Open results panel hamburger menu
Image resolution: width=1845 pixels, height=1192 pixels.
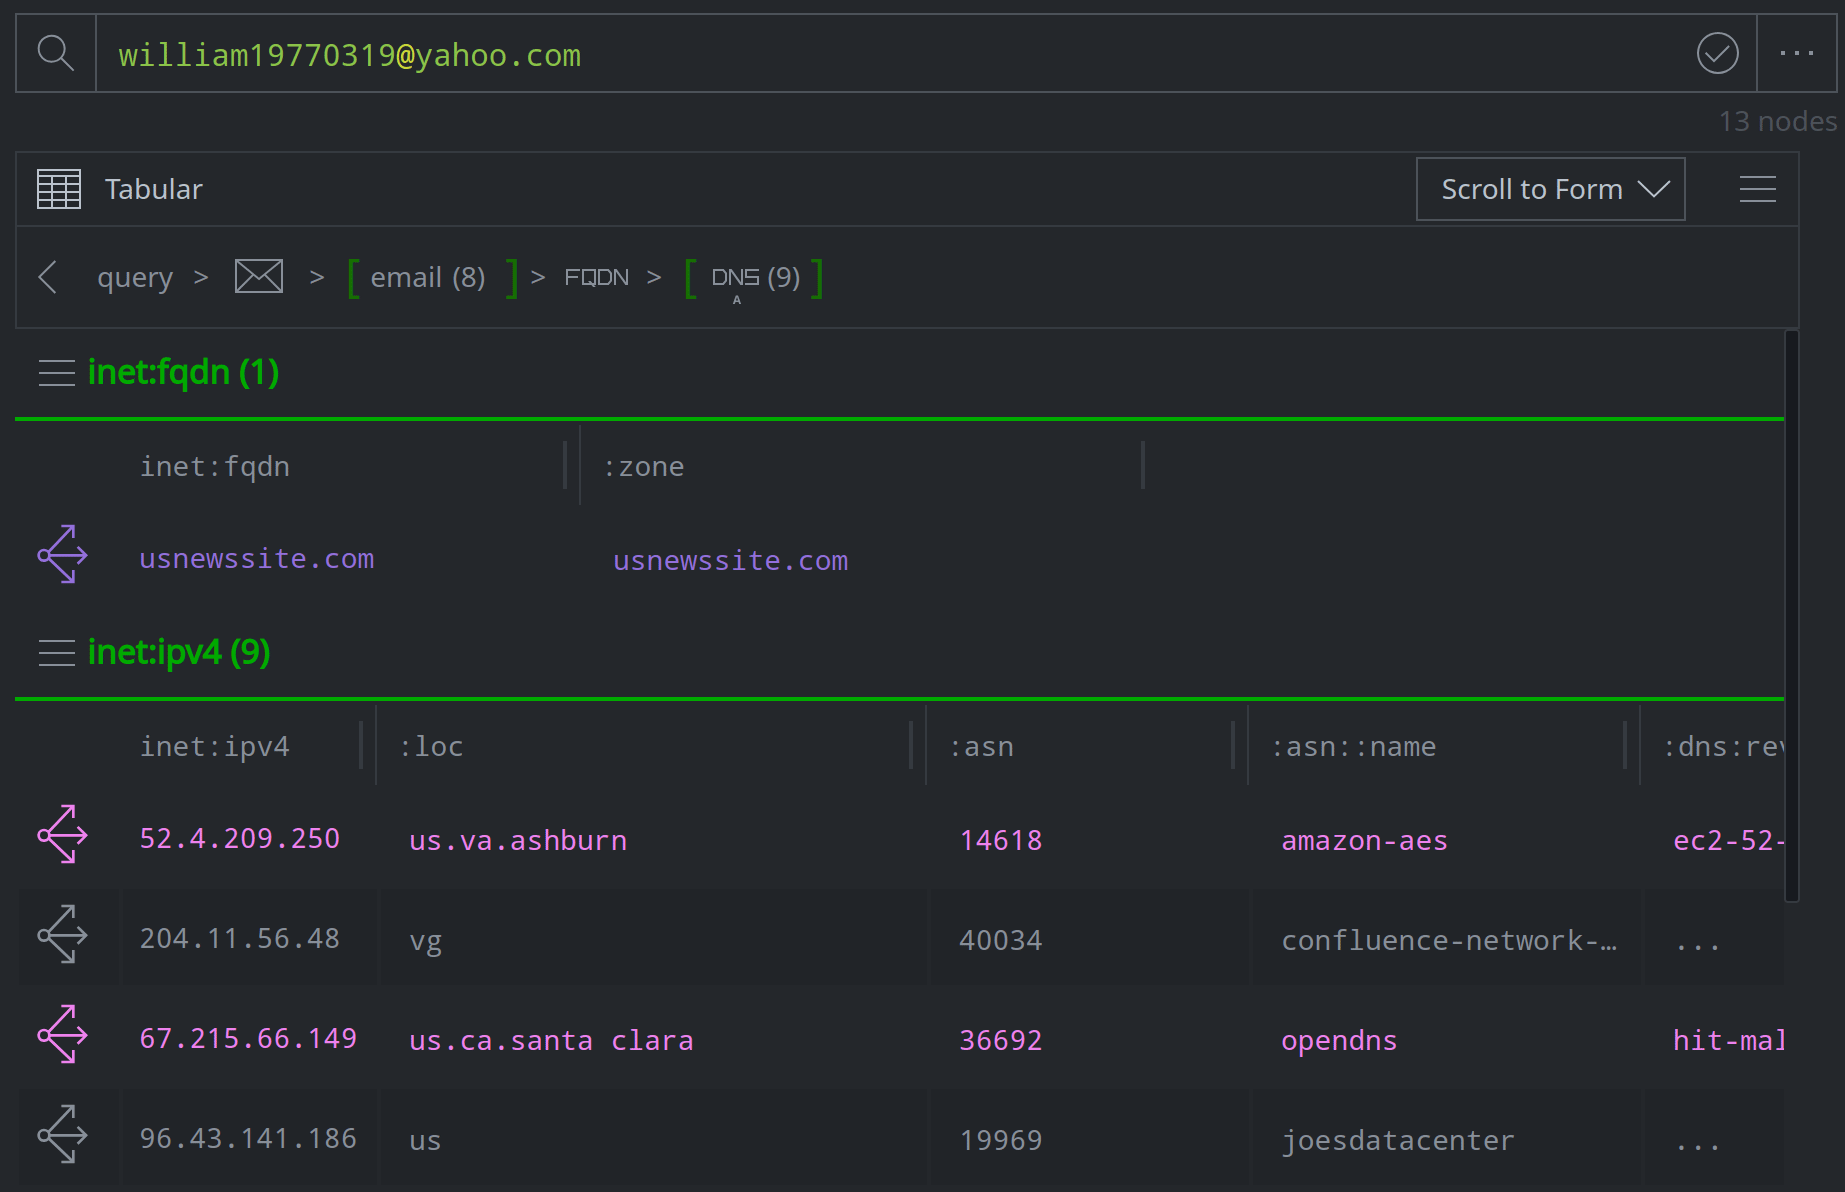coord(1757,189)
